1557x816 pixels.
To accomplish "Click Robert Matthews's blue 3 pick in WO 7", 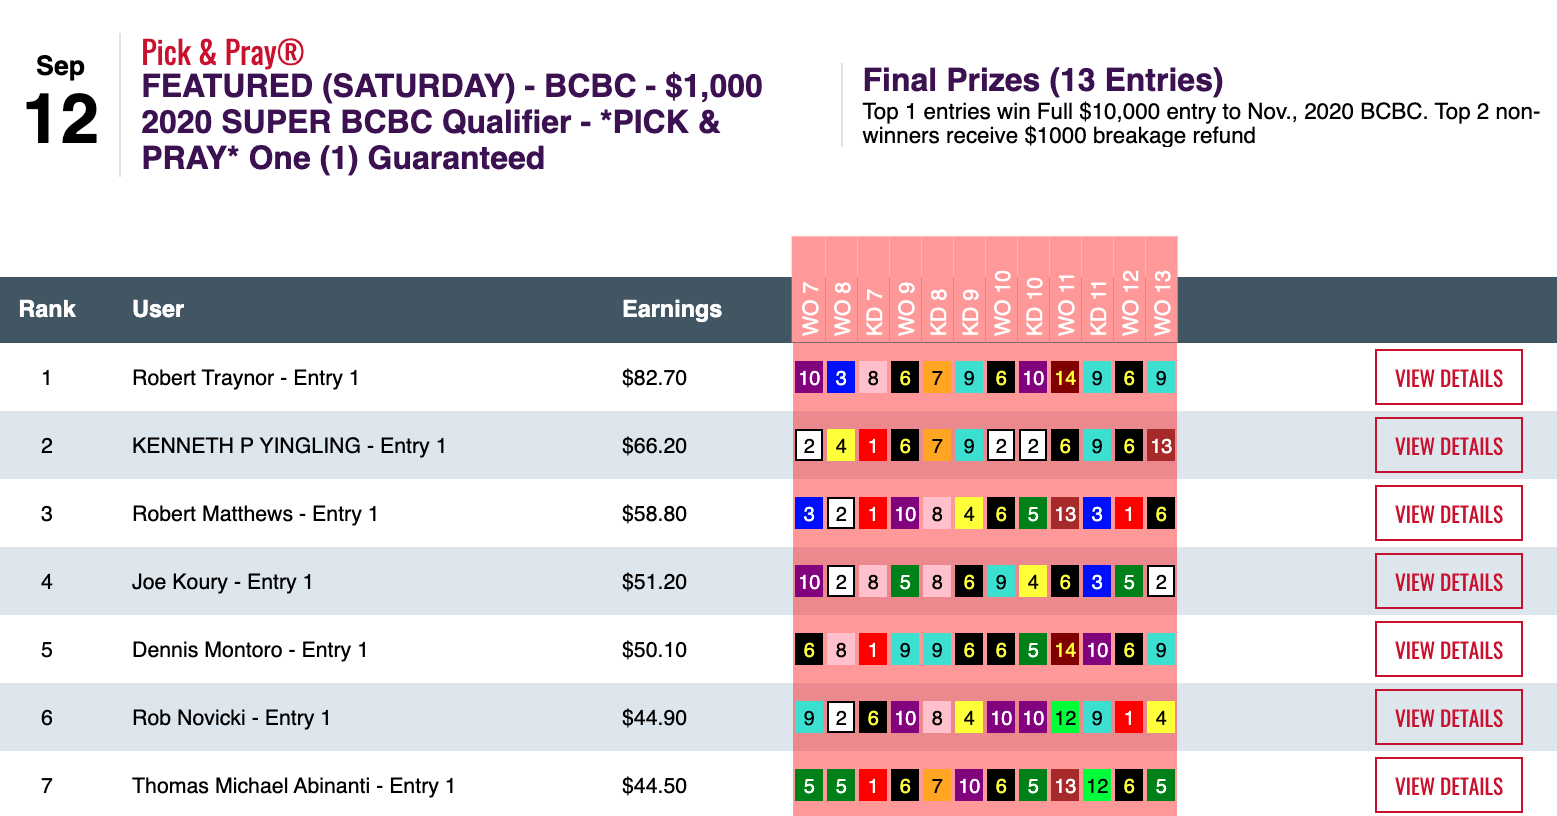I will [x=809, y=514].
